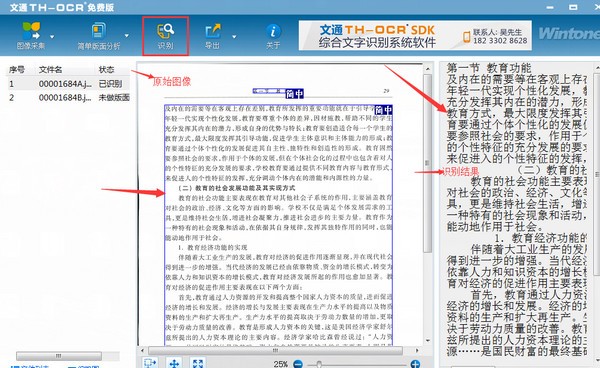Click the region selection tool below the image
Screen dimensions: 600x368
tap(150, 362)
